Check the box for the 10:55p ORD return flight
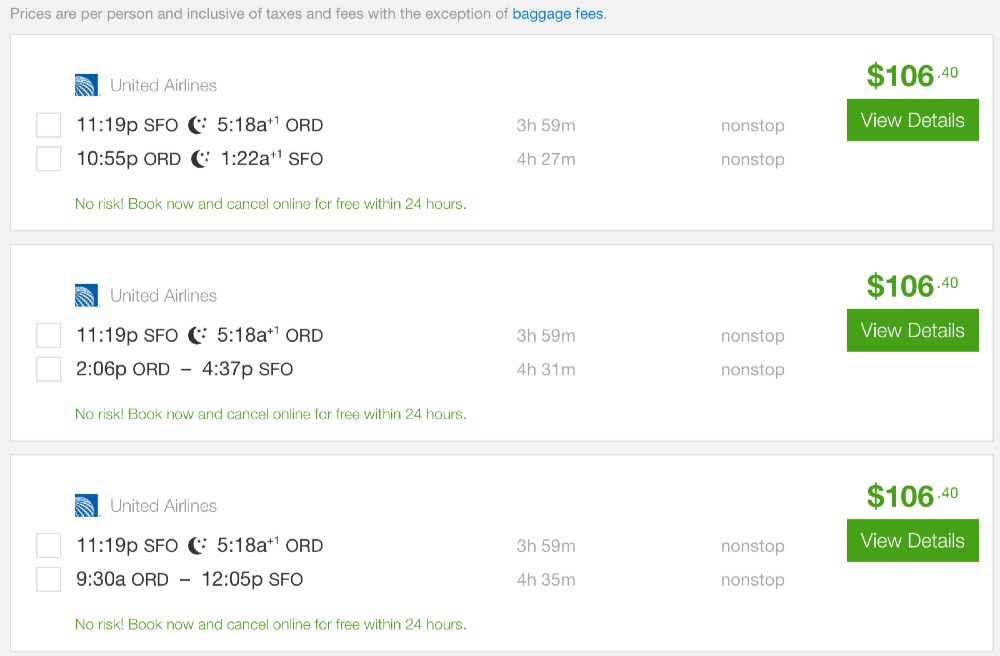 coord(49,159)
